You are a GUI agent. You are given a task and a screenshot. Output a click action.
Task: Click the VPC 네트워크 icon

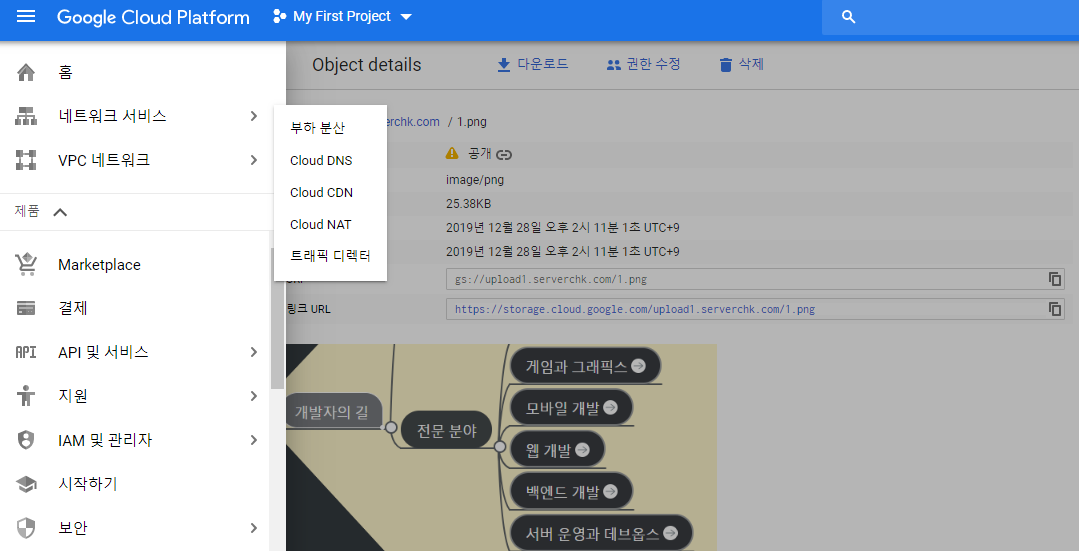(x=25, y=160)
